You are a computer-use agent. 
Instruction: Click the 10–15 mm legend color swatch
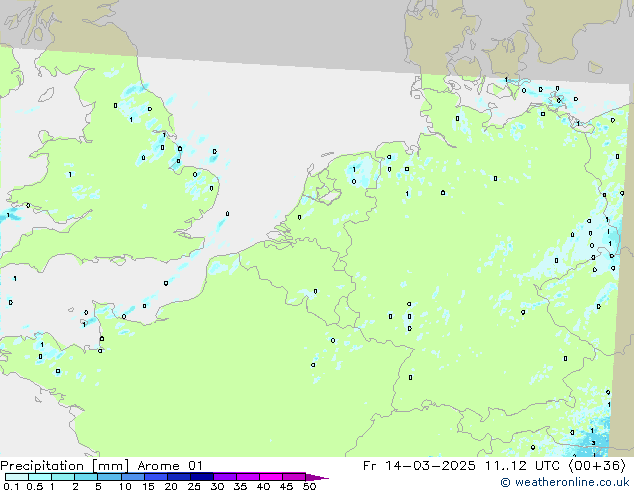[x=133, y=477]
